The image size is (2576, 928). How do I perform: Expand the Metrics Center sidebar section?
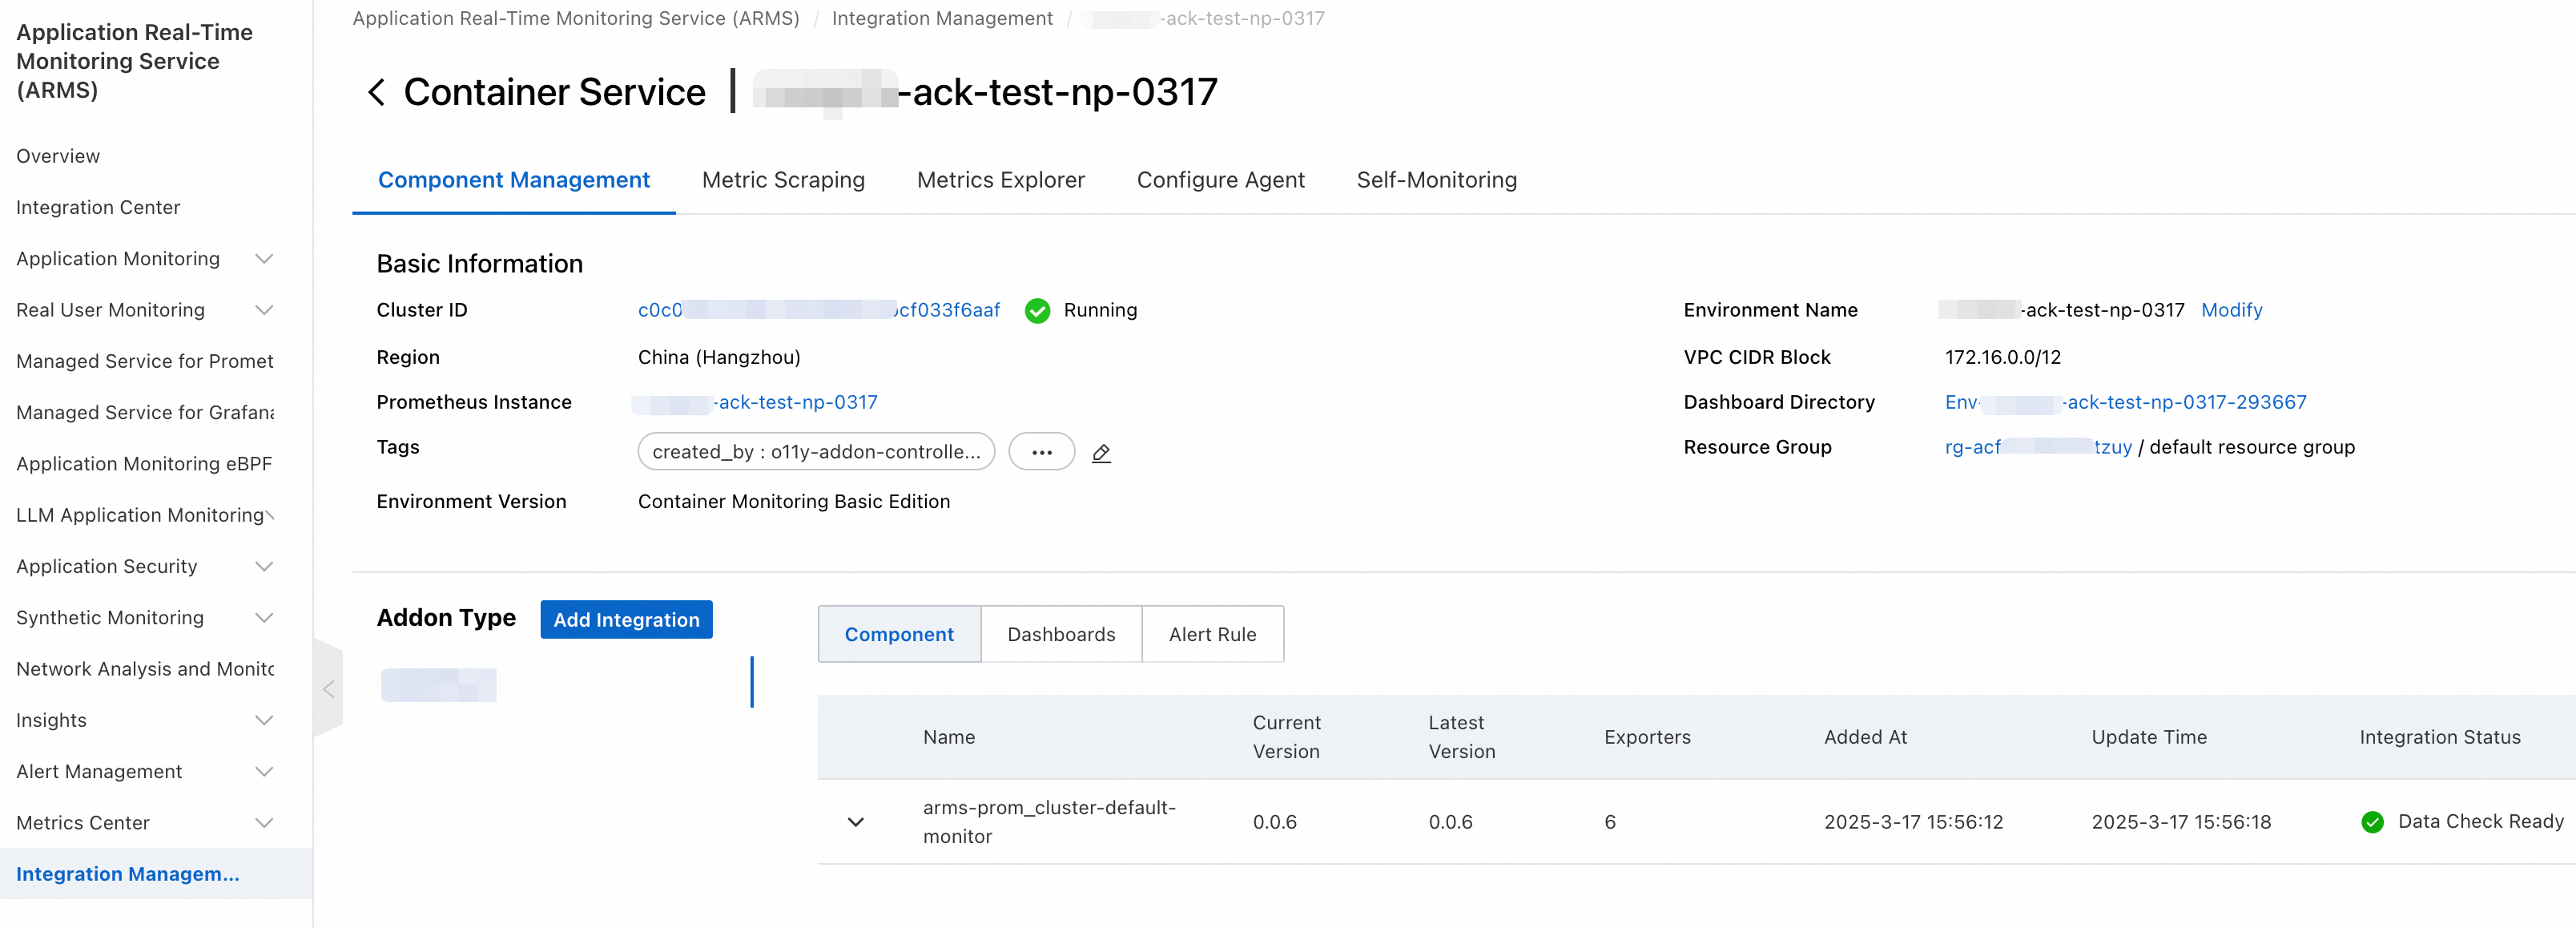click(x=264, y=823)
